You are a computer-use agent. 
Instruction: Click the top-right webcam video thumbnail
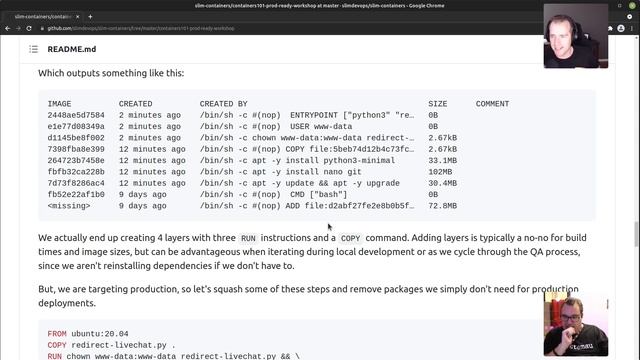coord(576,36)
